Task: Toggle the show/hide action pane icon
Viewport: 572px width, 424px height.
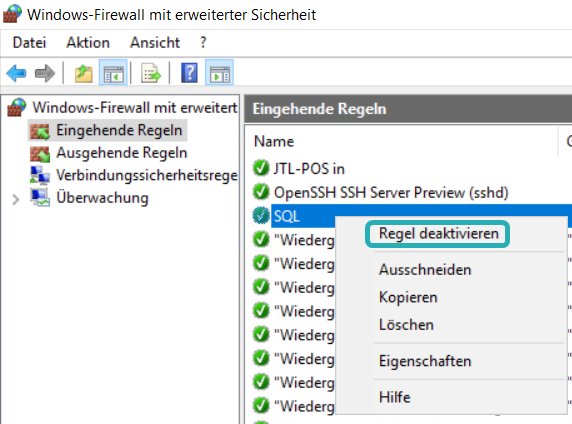Action: tap(219, 73)
